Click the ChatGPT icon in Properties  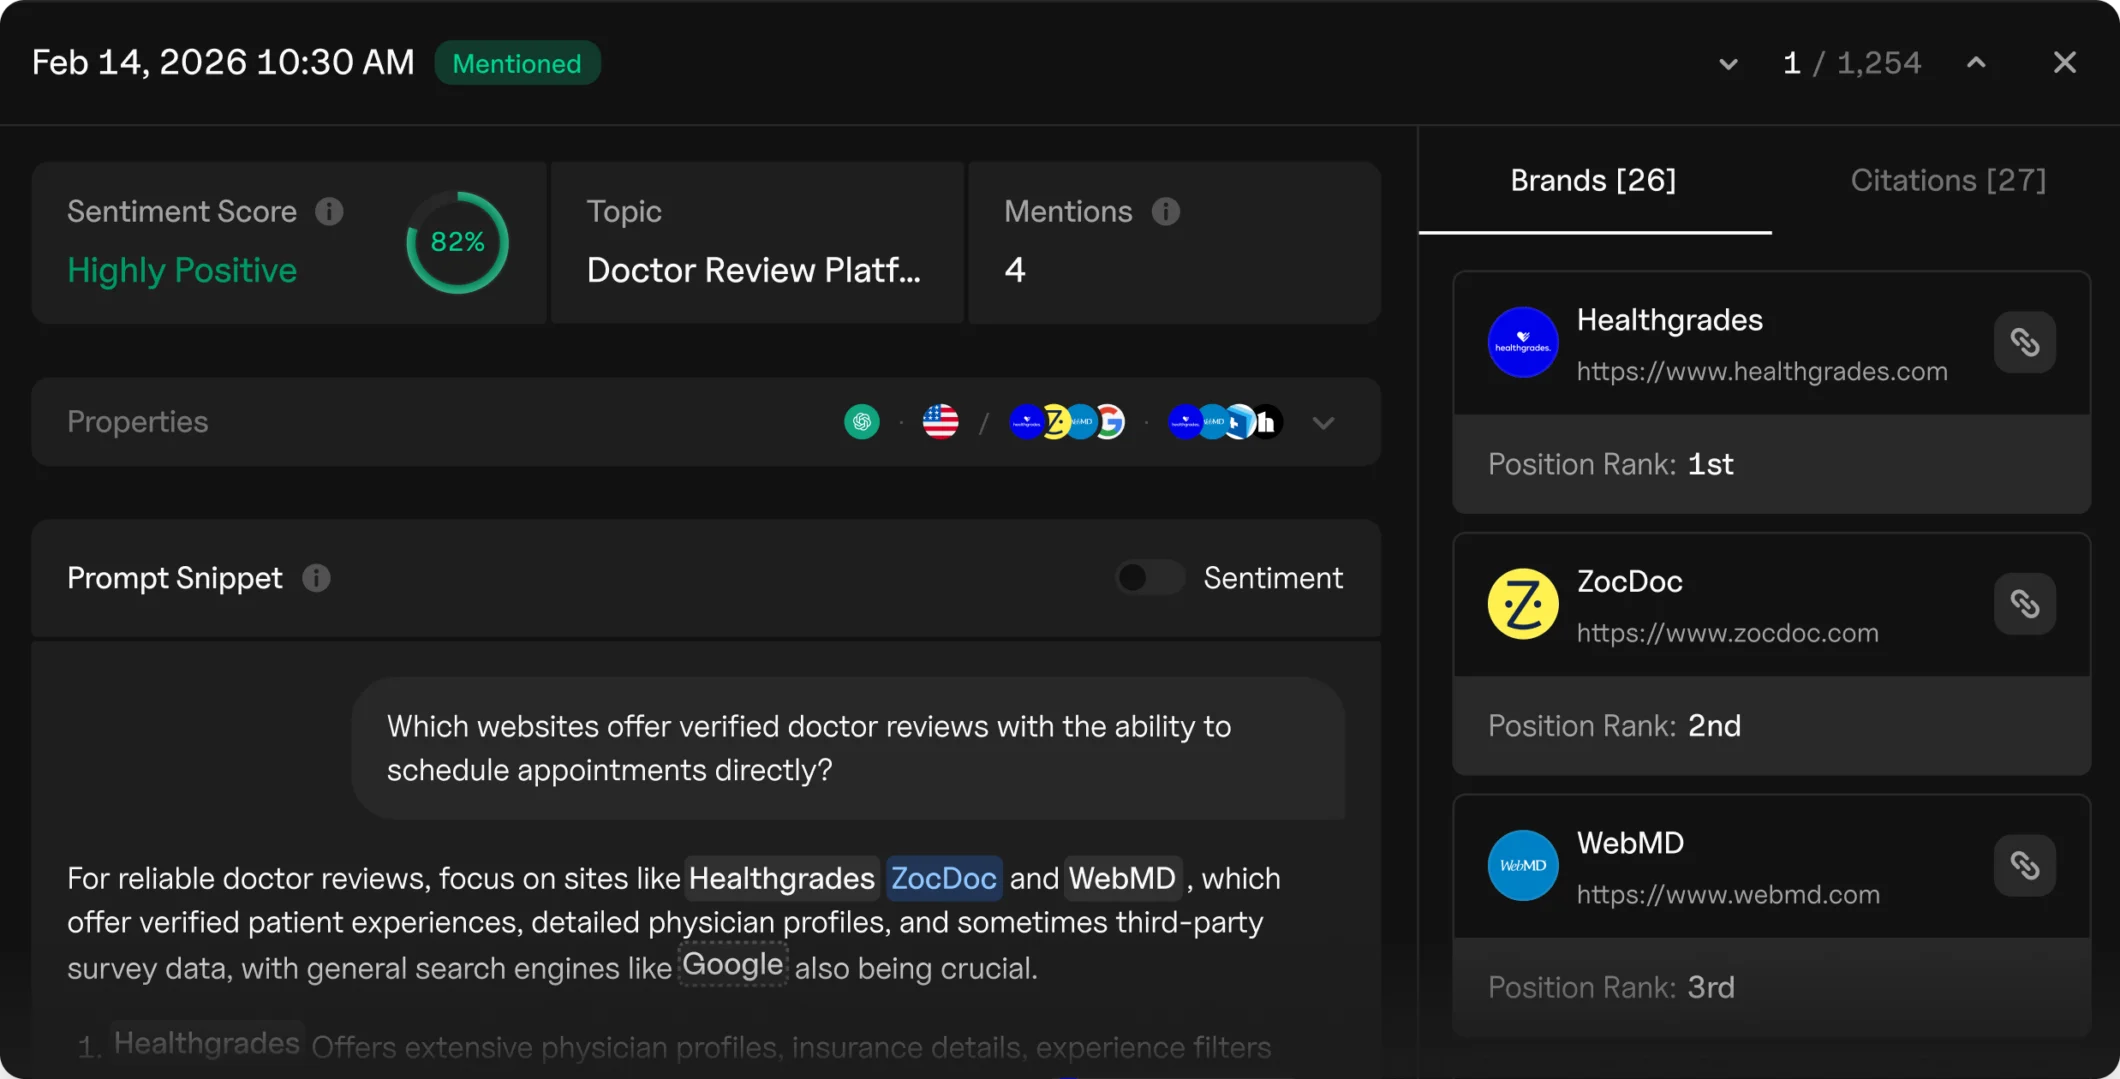(x=861, y=422)
